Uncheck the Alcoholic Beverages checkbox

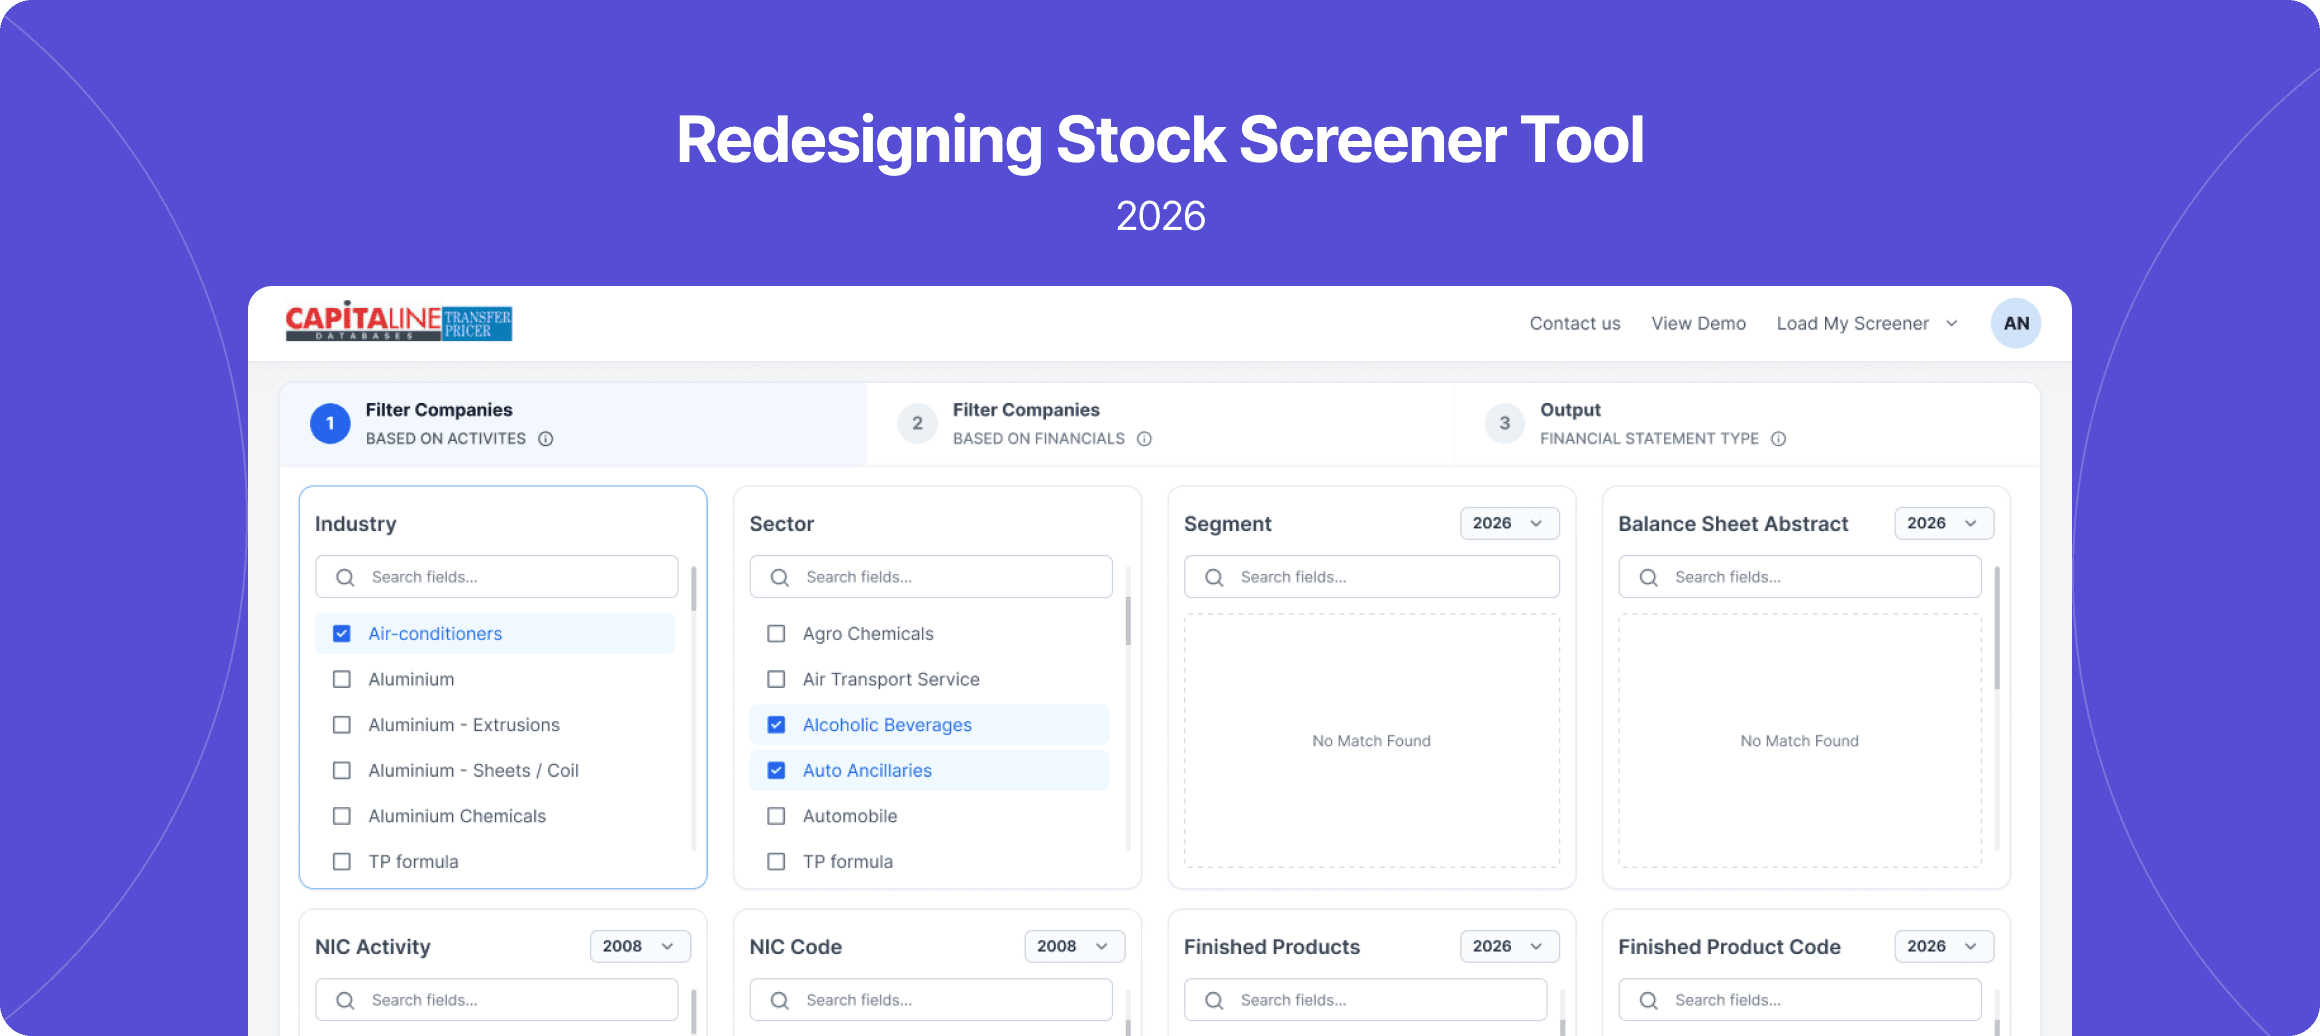click(776, 725)
